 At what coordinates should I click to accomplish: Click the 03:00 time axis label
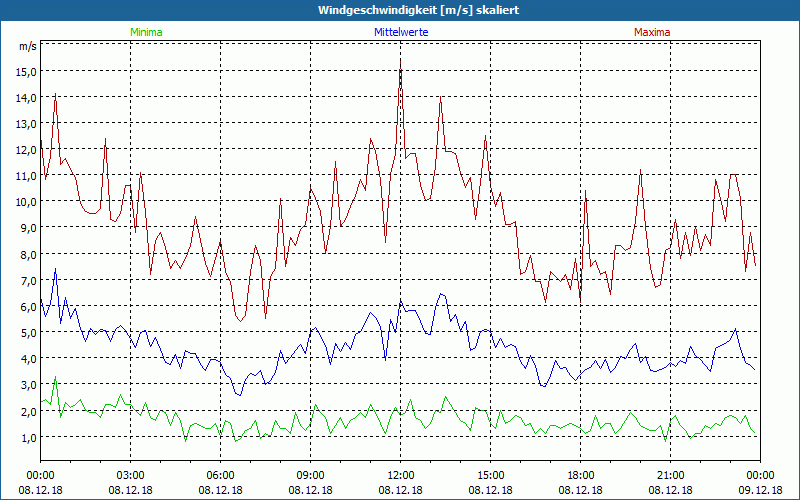coord(131,476)
